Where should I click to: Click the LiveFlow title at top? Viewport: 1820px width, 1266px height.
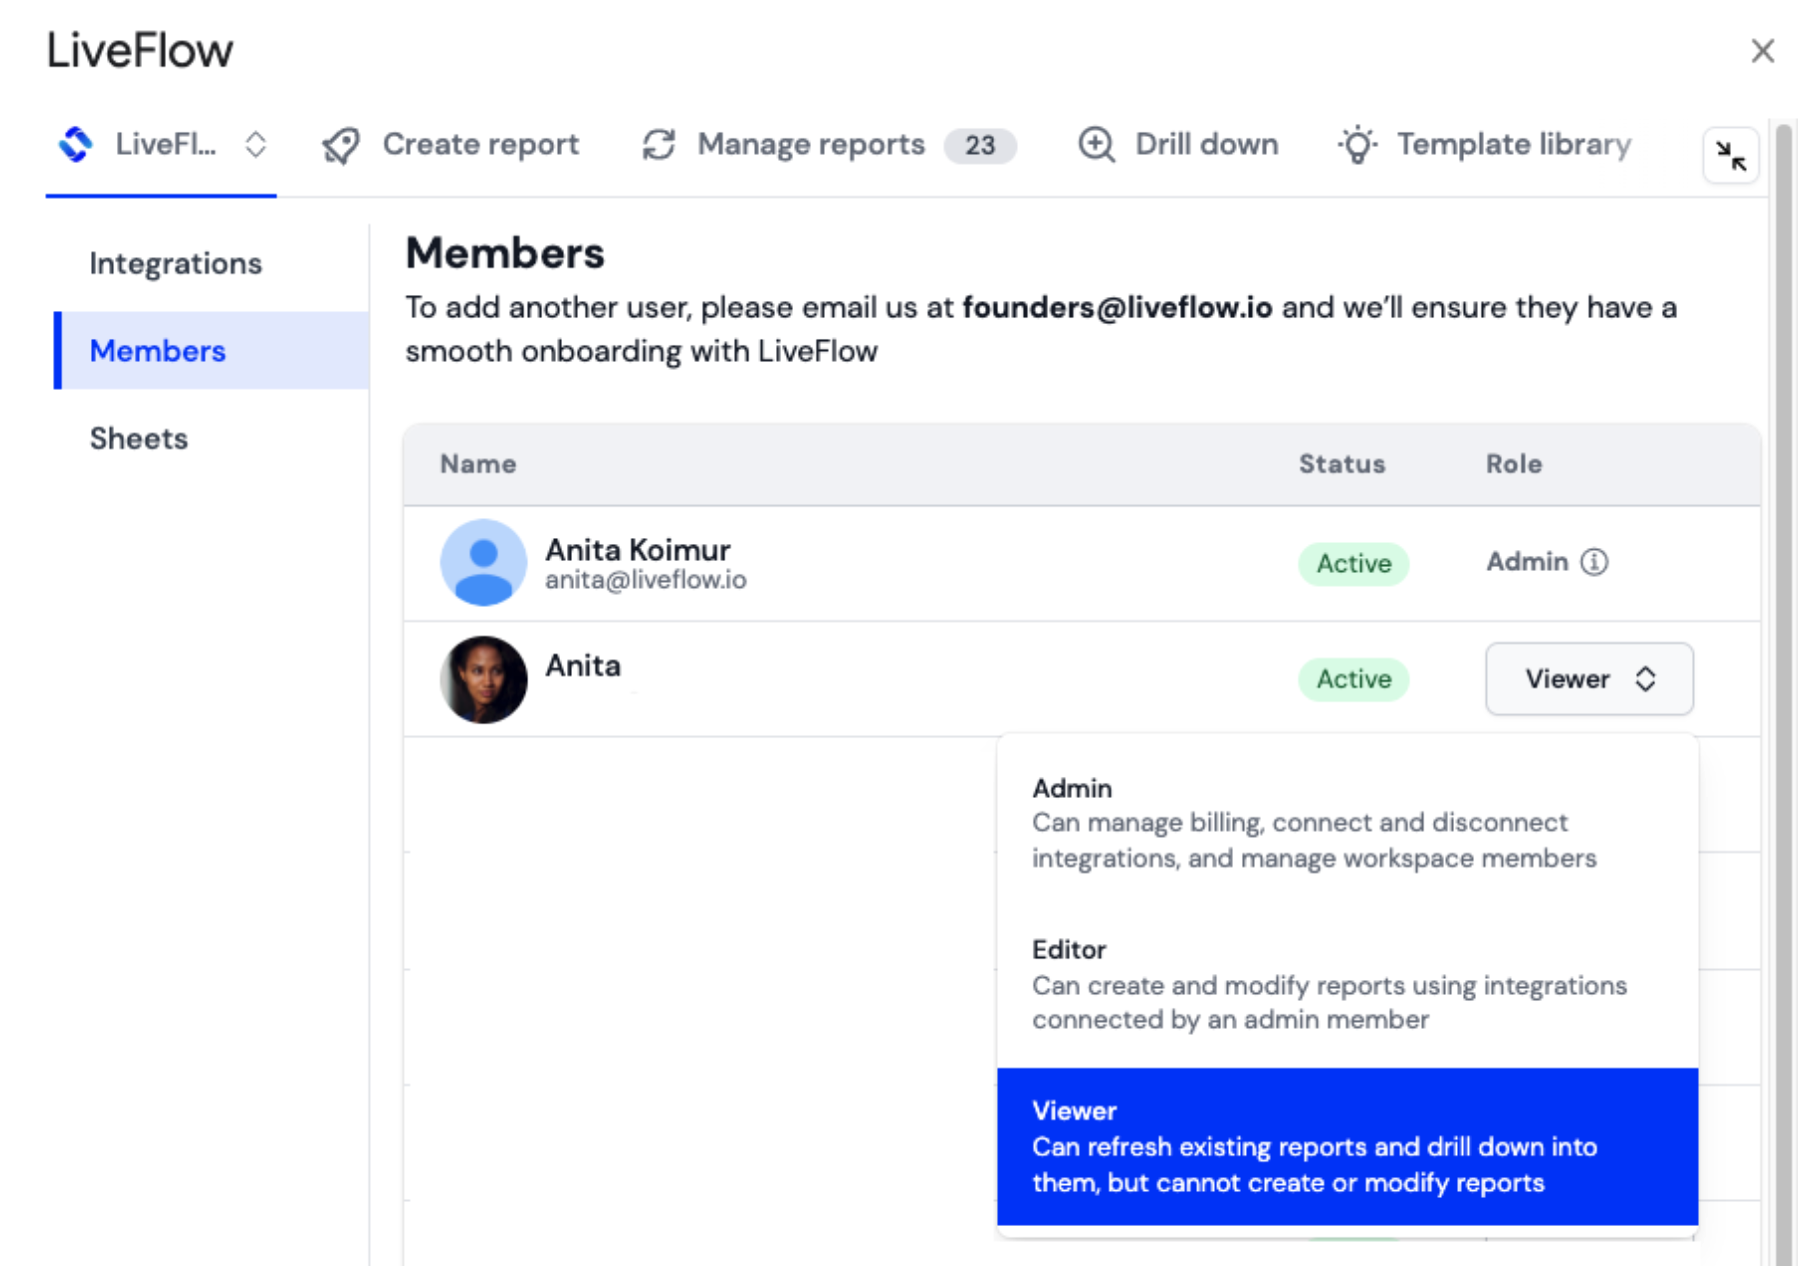coord(140,50)
